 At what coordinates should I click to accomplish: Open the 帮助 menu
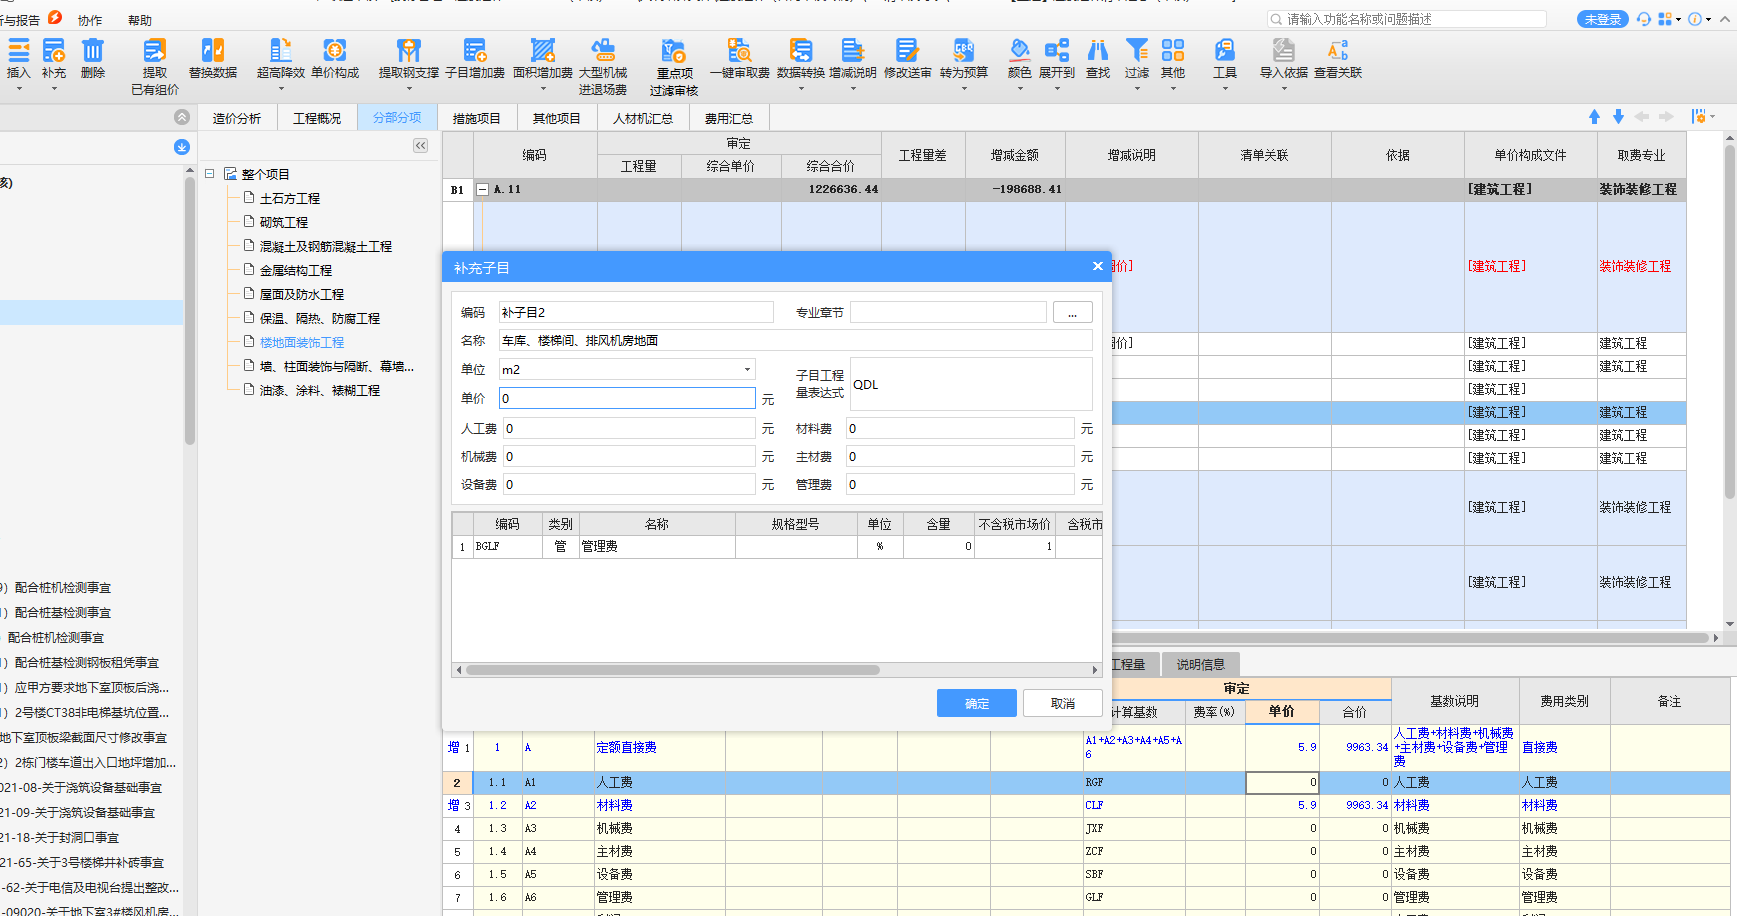pos(140,20)
